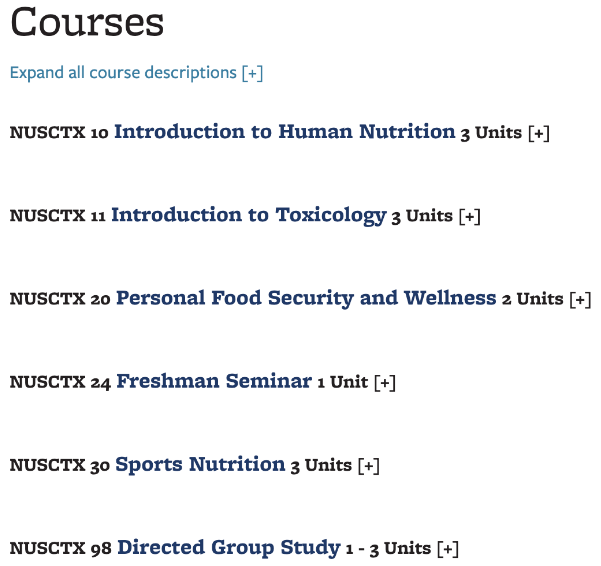Expand the Introduction to Human Nutrition [+] toggle
This screenshot has width=601, height=566.
coord(538,133)
